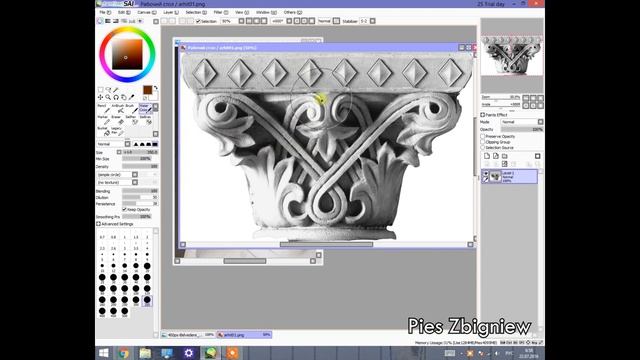Expand Advanced Settings section

(x=98, y=224)
